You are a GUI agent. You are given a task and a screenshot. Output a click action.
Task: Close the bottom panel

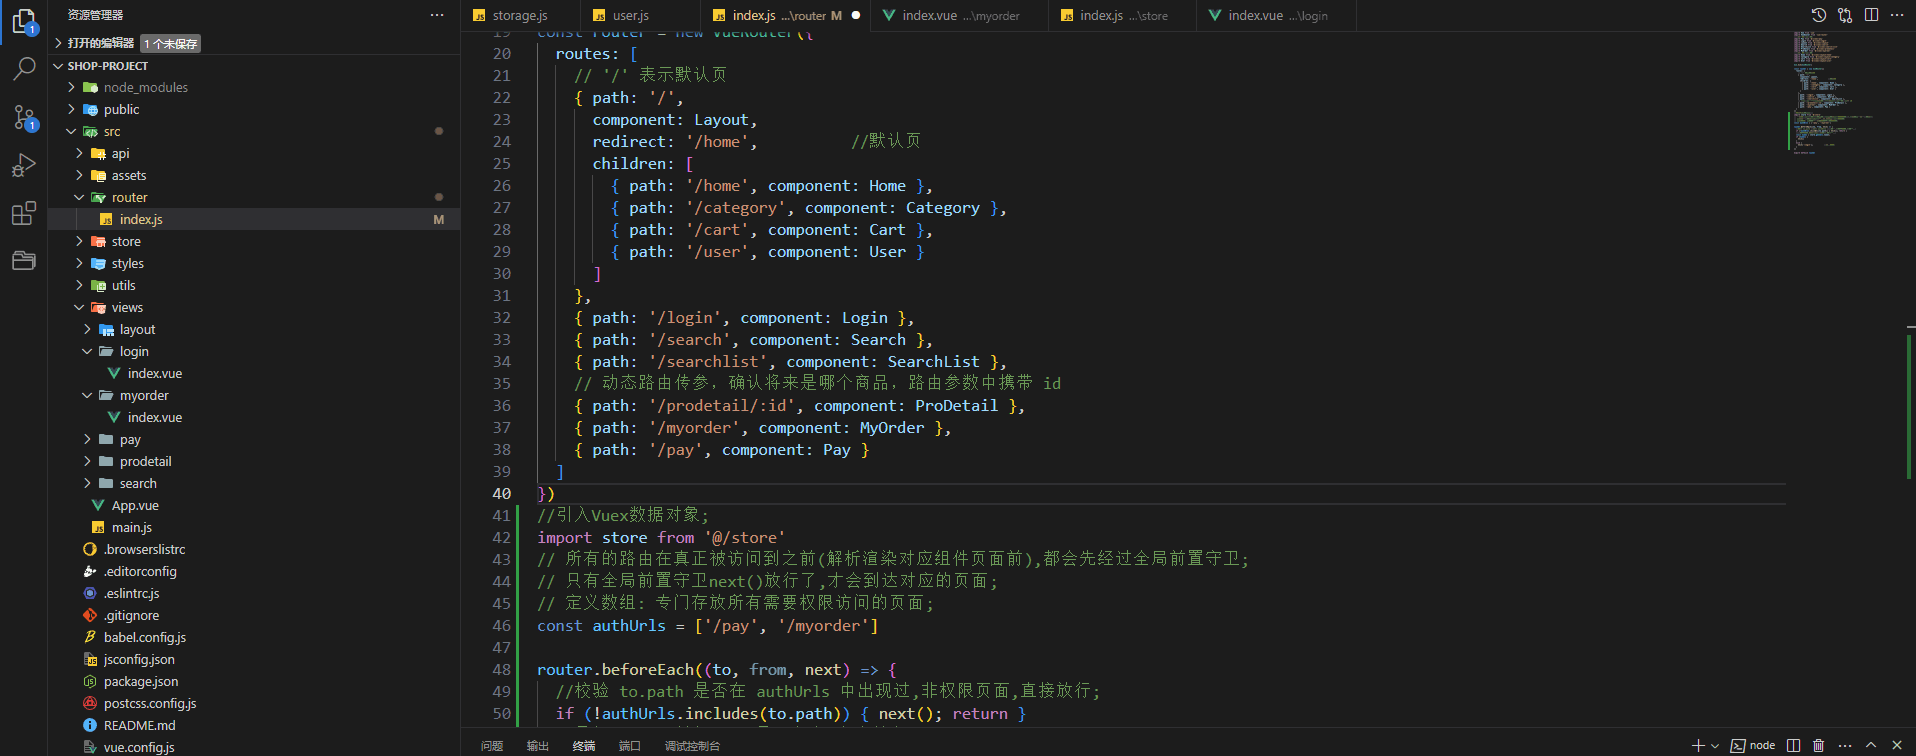[x=1897, y=745]
